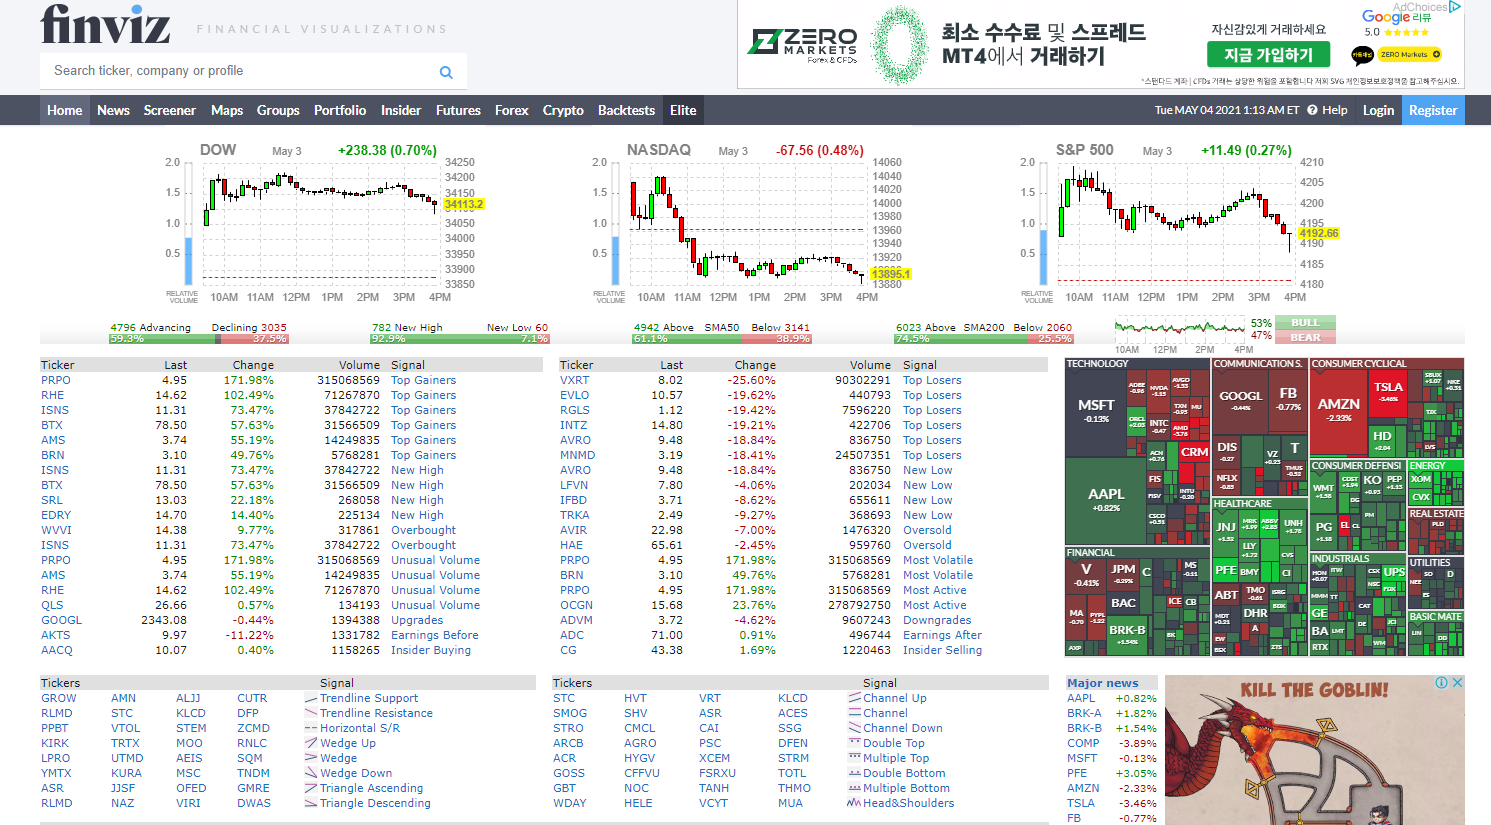The image size is (1491, 825).
Task: Click the Trendline Support pattern icon
Action: pos(311,698)
